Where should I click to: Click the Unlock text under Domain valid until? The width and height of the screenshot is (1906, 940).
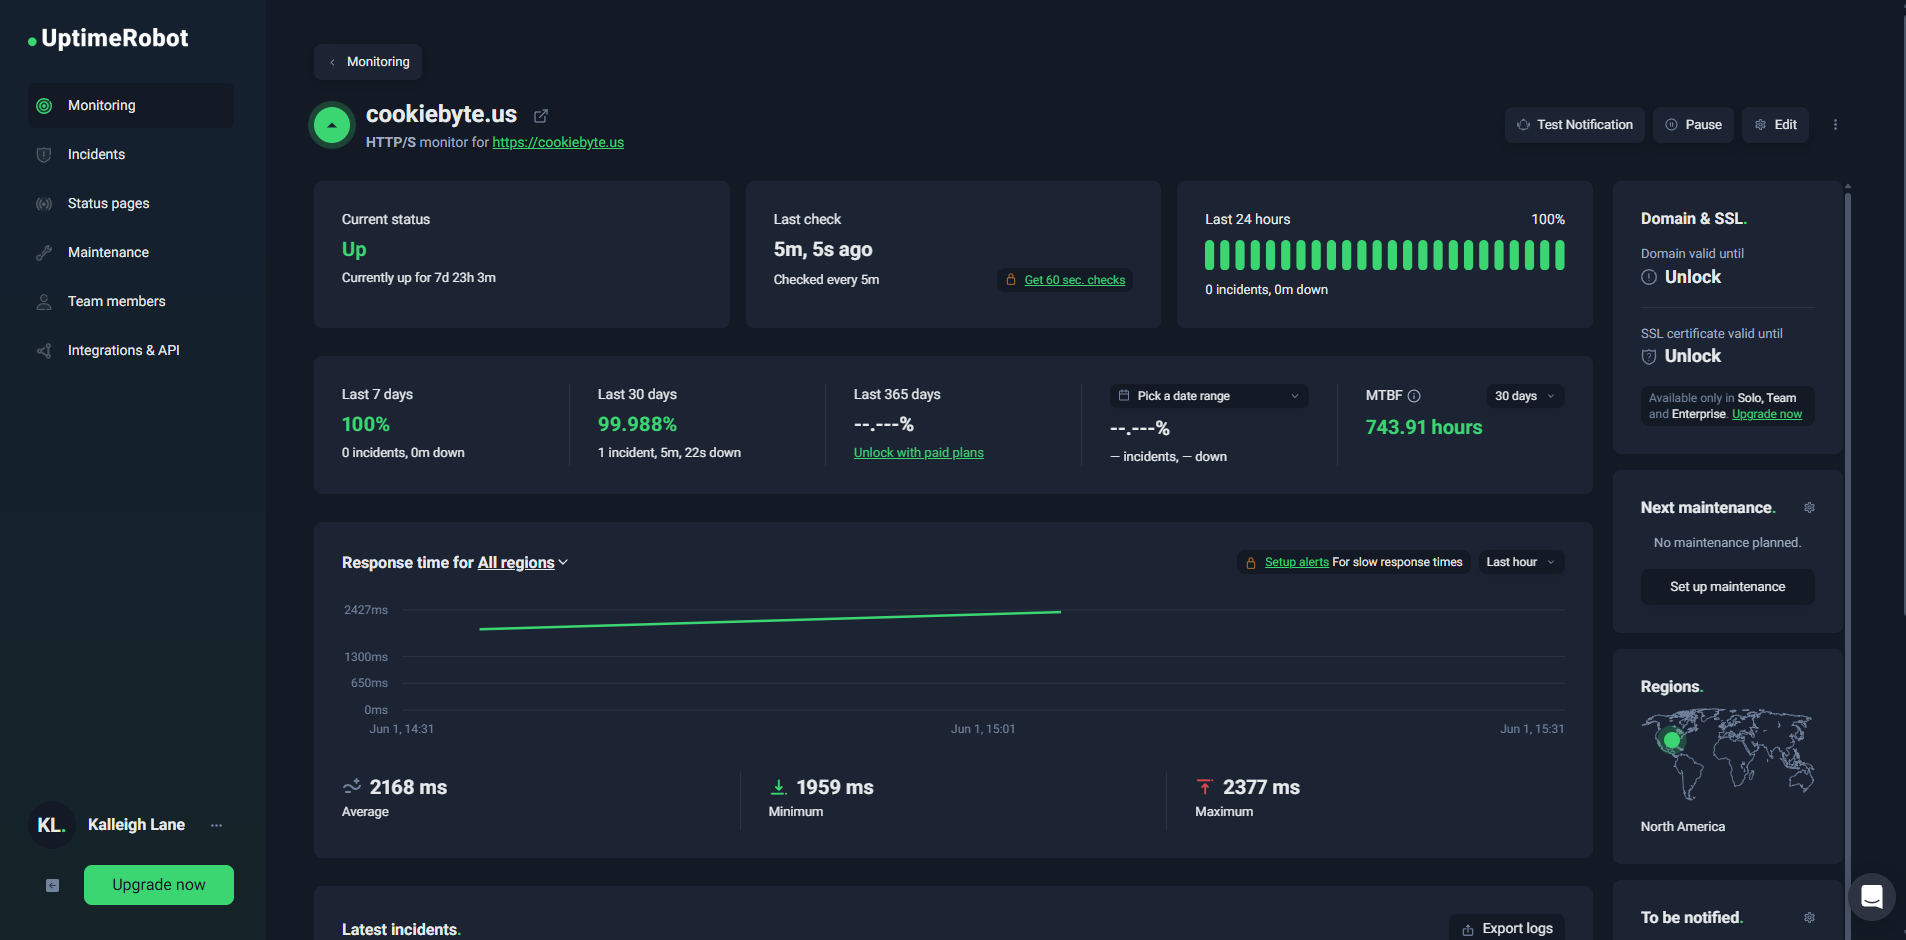(1693, 277)
